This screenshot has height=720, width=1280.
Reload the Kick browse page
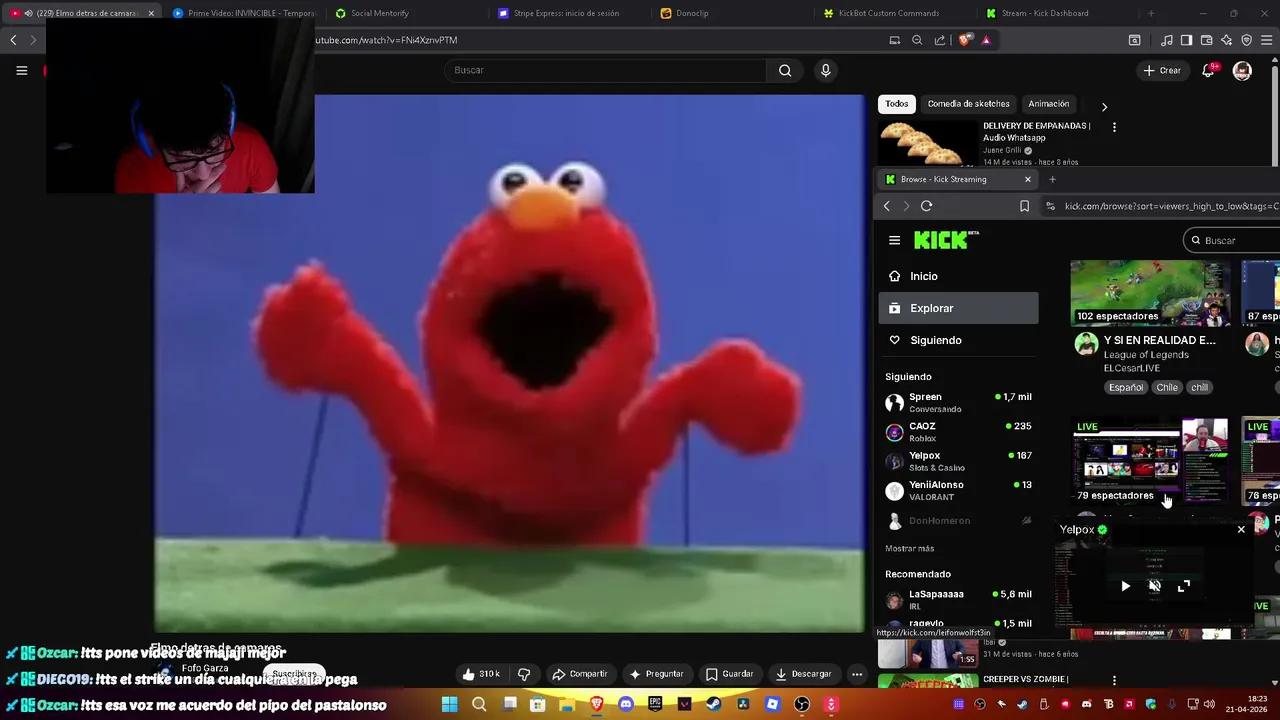pyautogui.click(x=926, y=206)
